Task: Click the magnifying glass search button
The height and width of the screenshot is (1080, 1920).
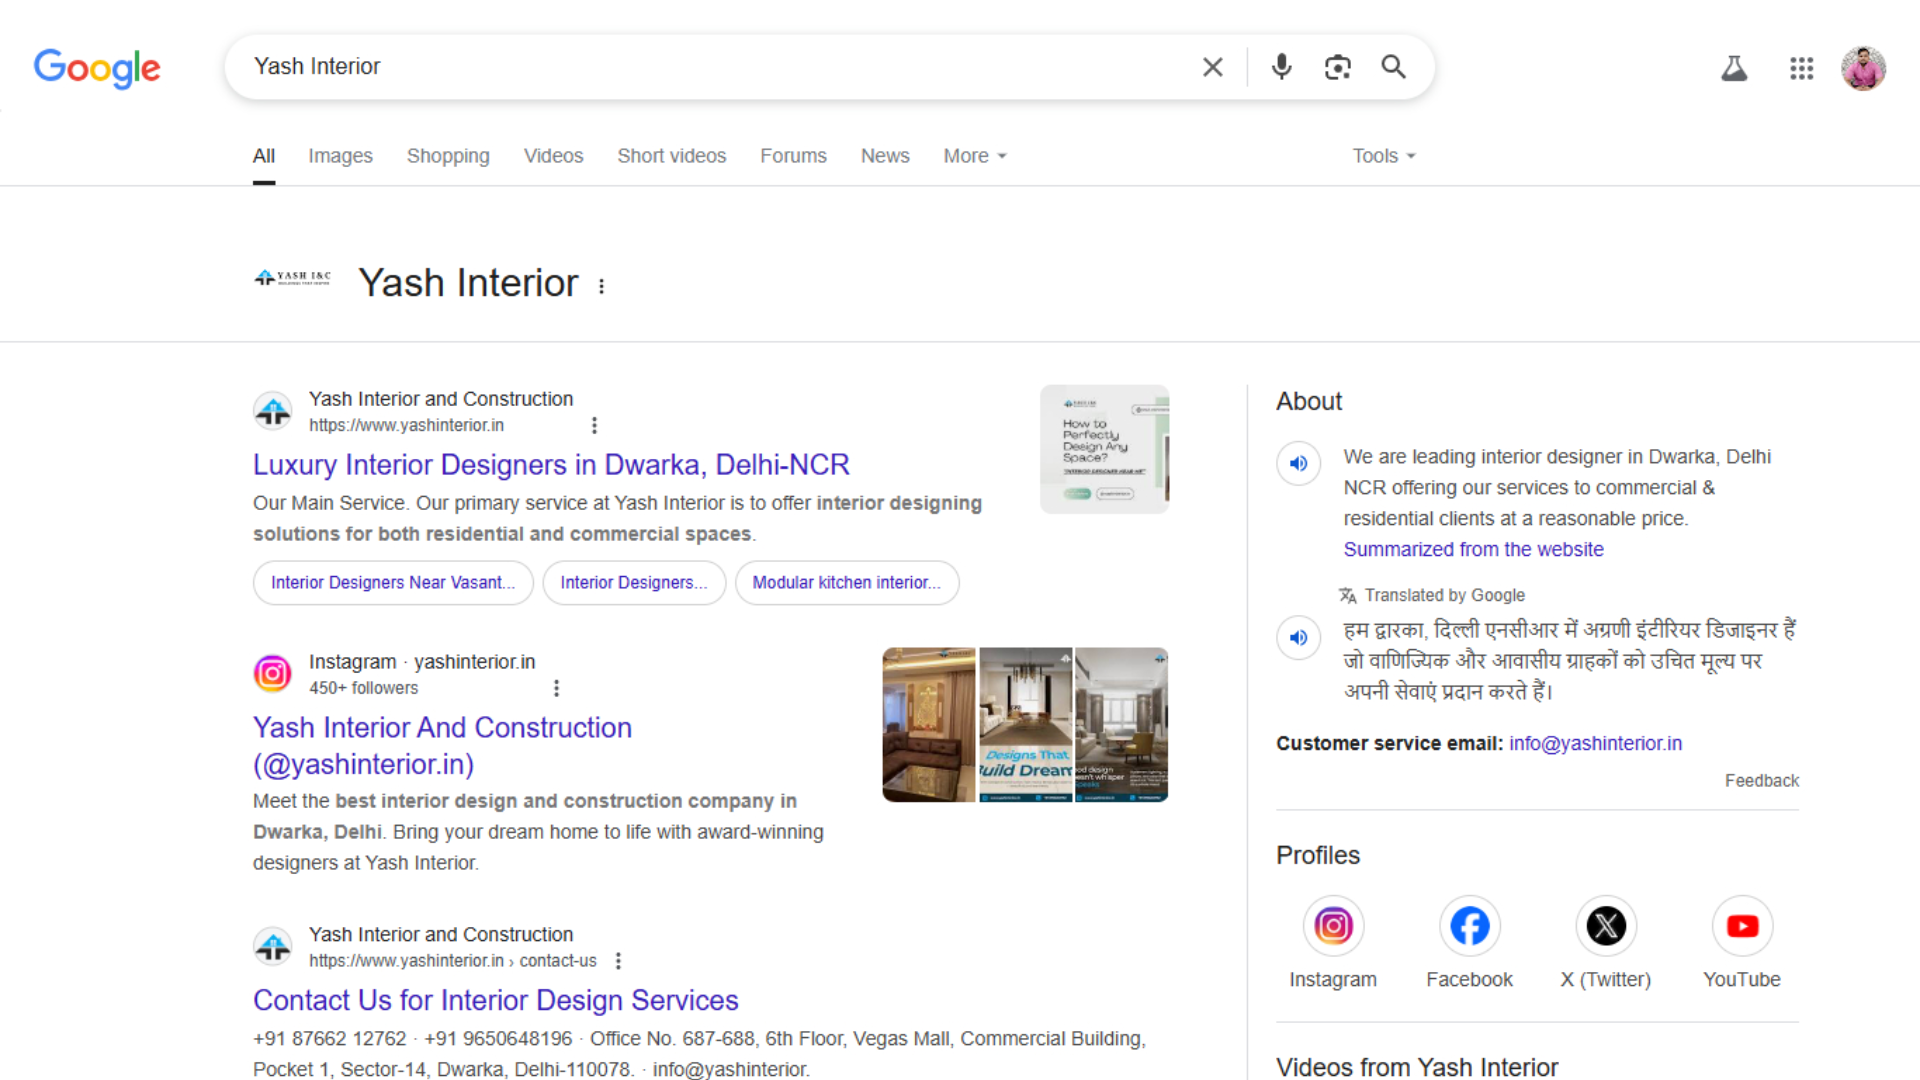Action: coord(1393,67)
